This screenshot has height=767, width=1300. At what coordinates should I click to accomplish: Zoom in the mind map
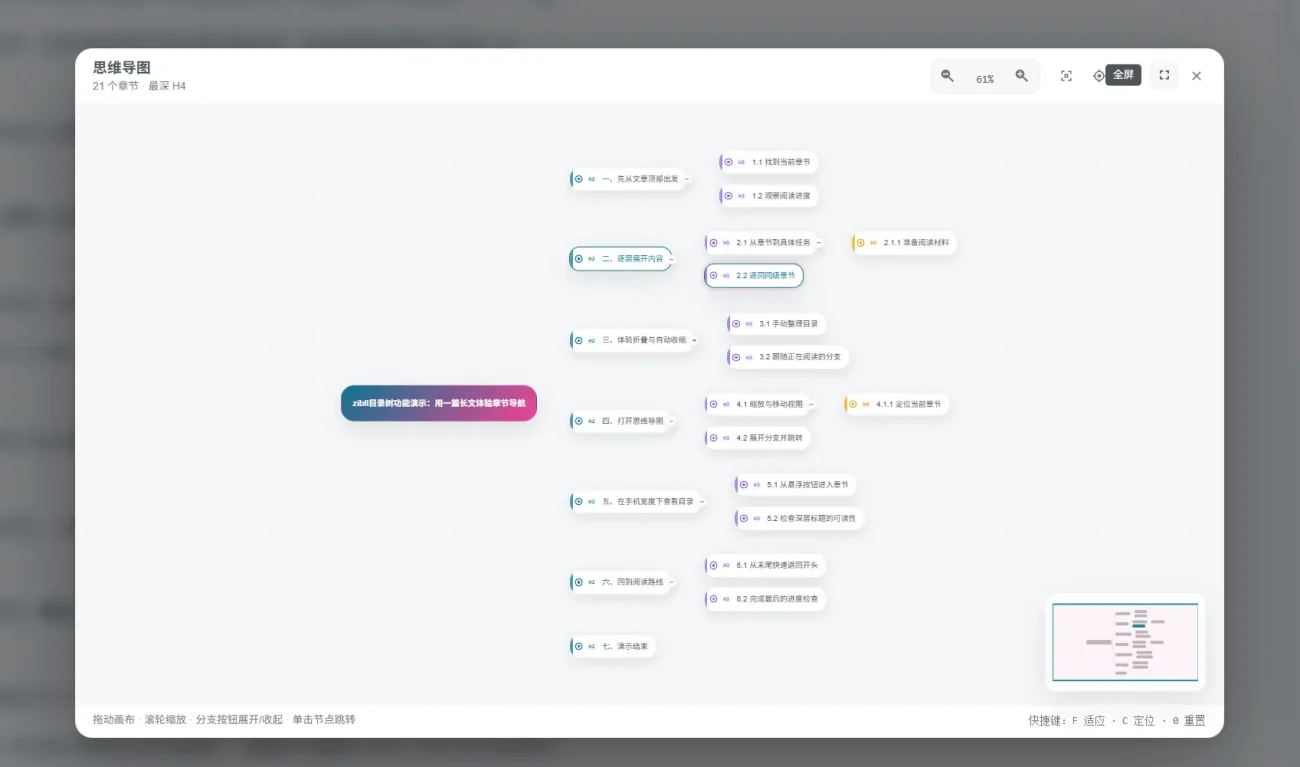coord(1021,76)
